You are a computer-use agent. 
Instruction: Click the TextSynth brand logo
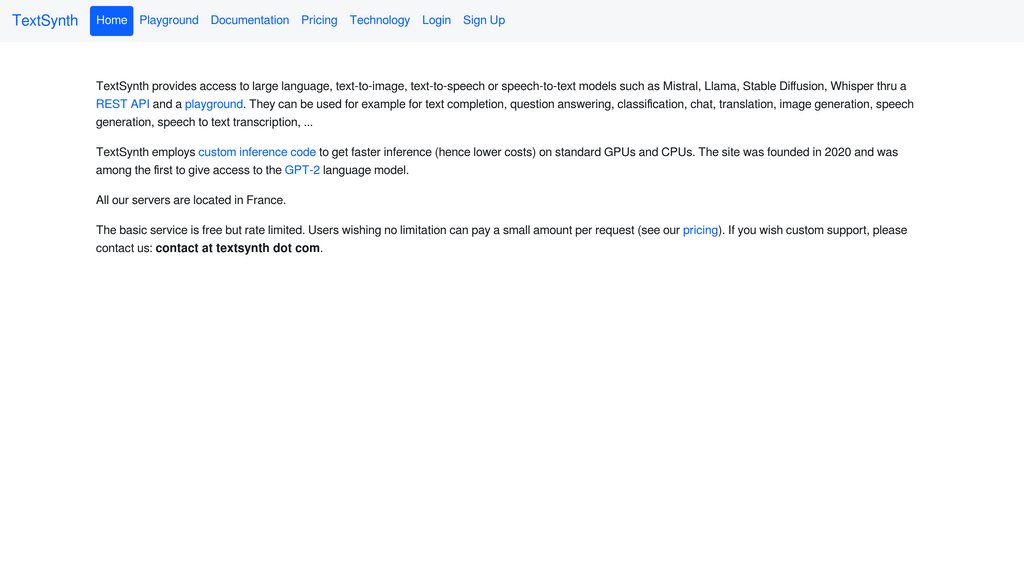(x=45, y=21)
